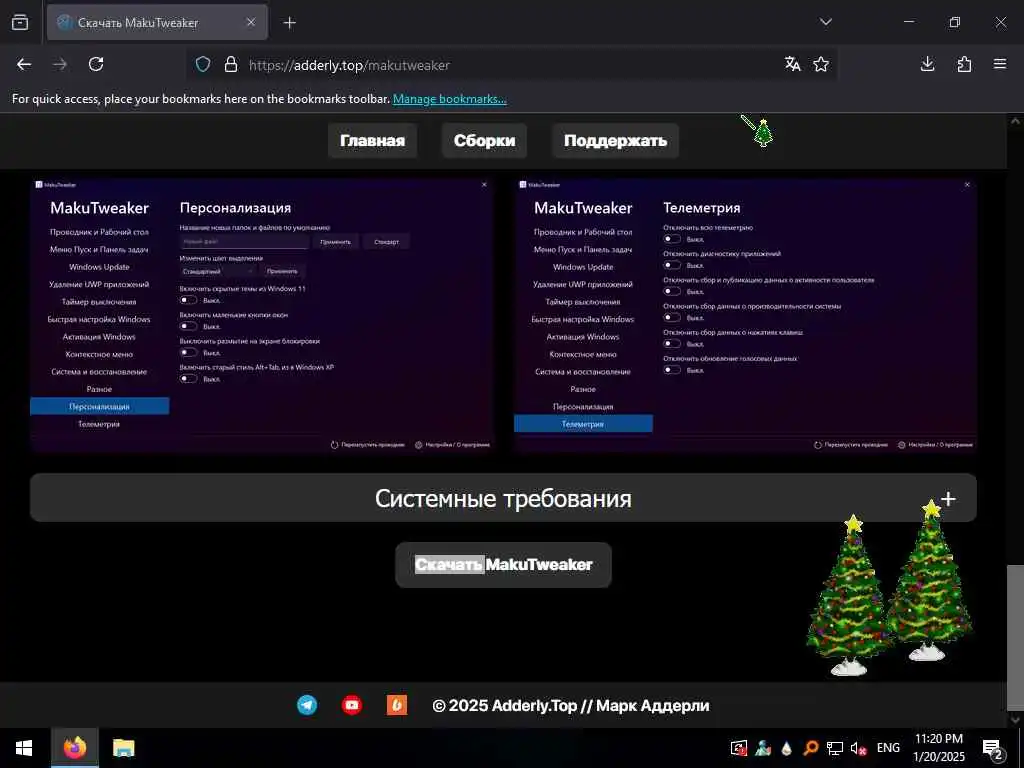Viewport: 1024px width, 768px height.
Task: Click the 2025 Adderly.Top copyright text
Action: (x=571, y=705)
